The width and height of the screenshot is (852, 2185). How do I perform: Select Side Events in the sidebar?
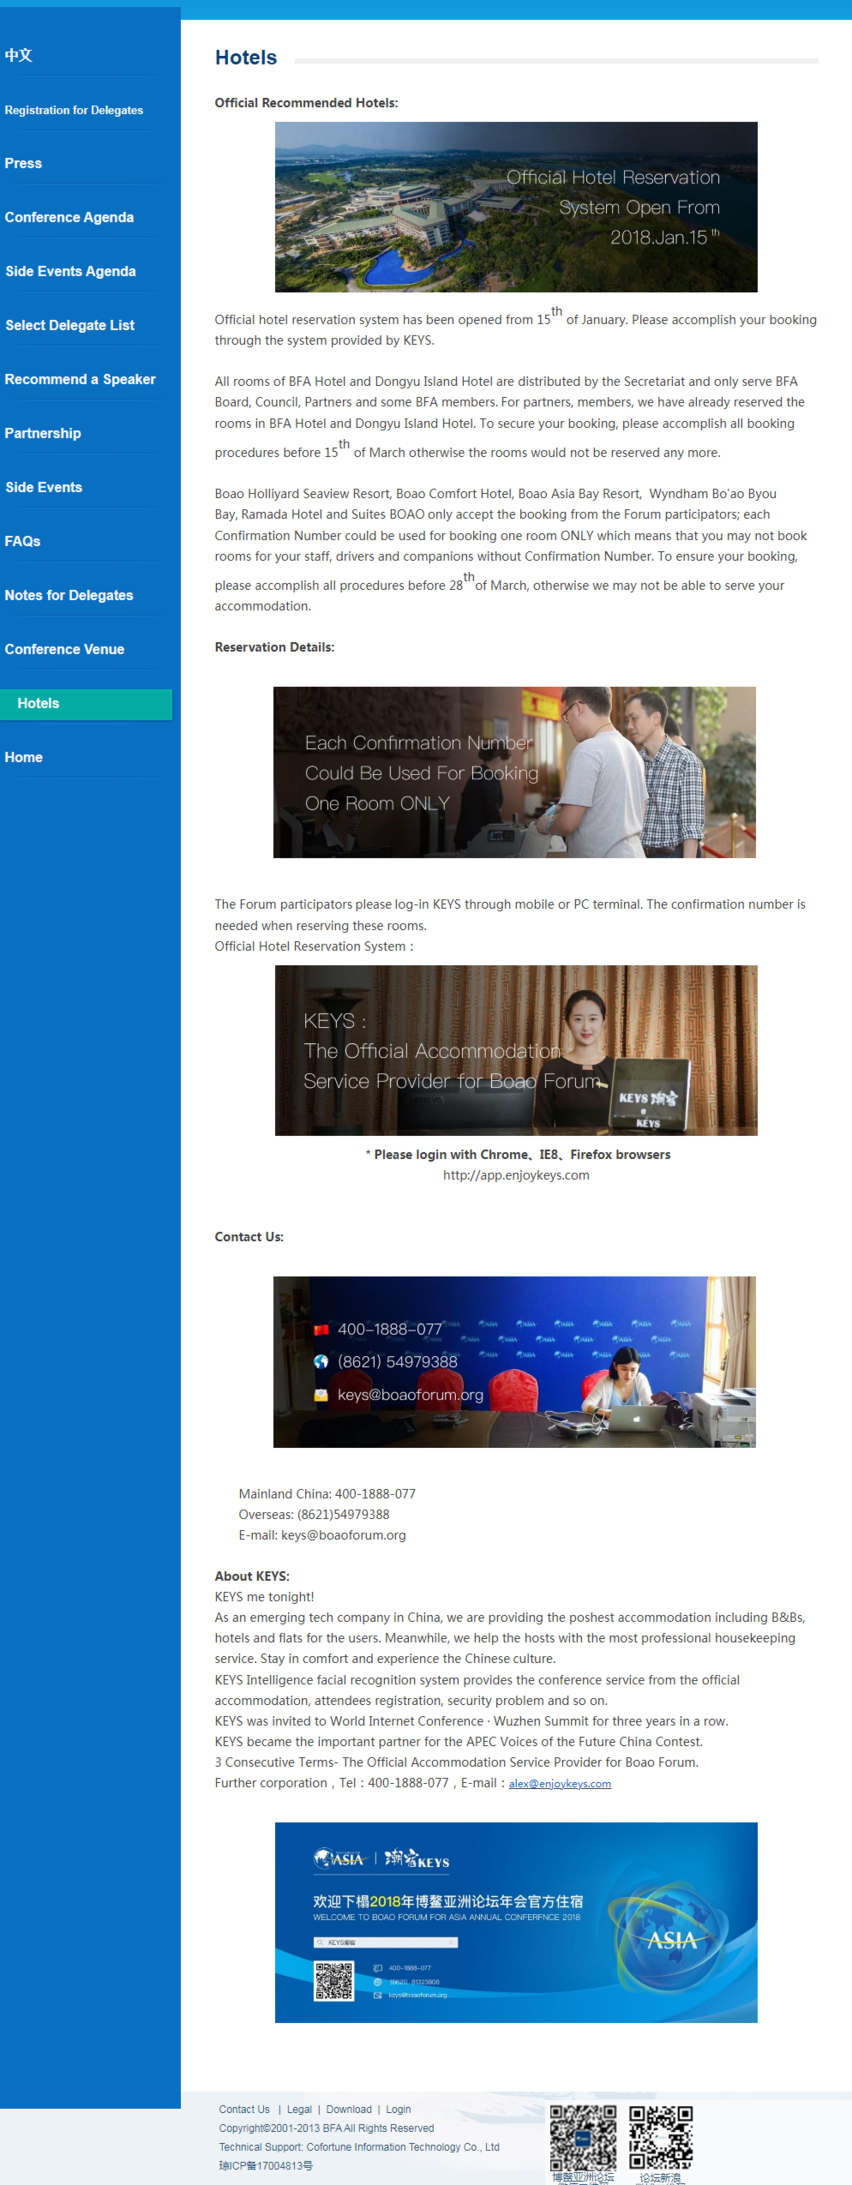click(44, 487)
